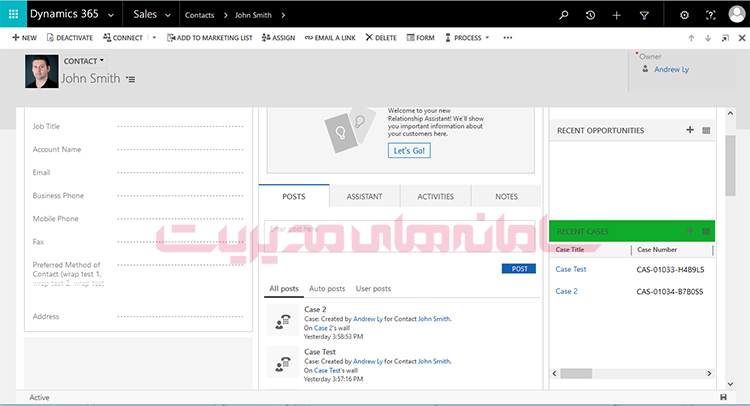This screenshot has height=406, width=750.
Task: Open settings gear icon
Action: 684,15
